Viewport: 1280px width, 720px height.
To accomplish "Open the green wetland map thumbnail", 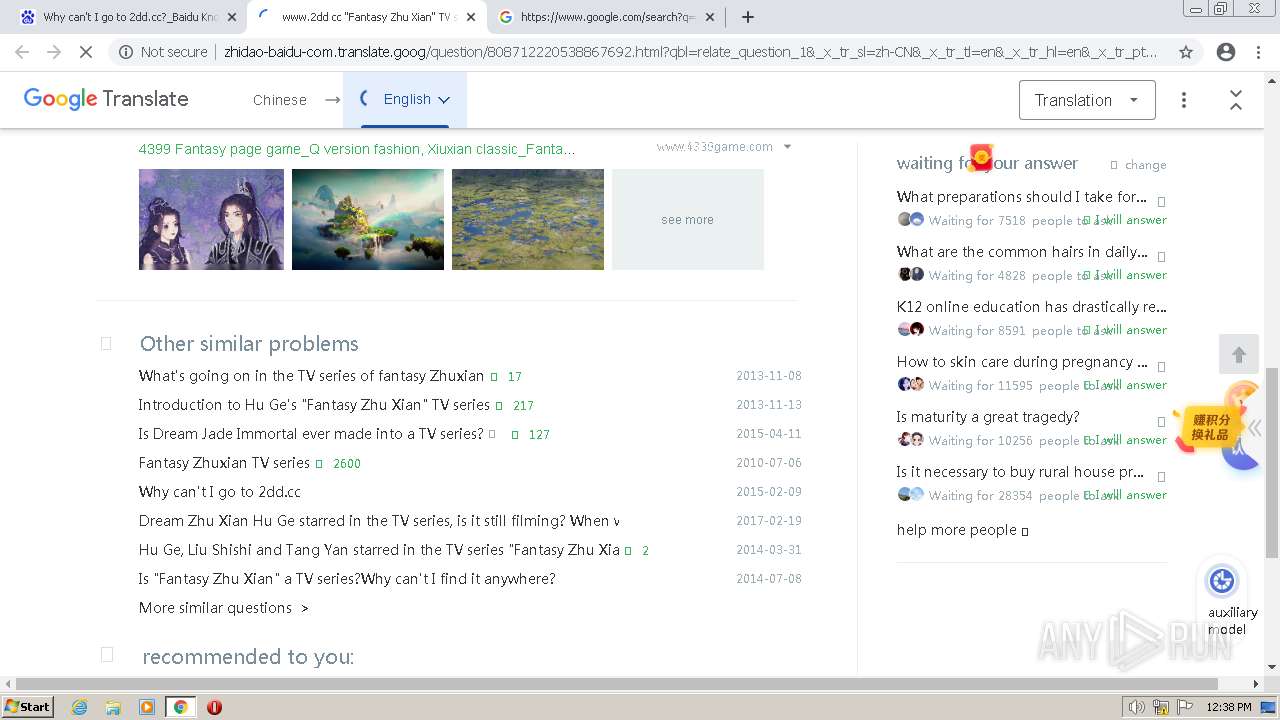I will 528,219.
